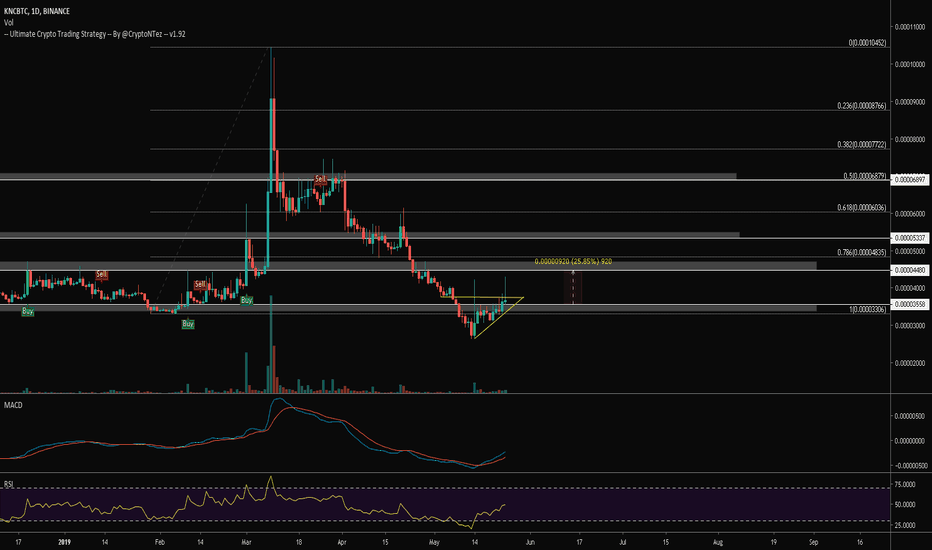Click the Jun label on time axis
This screenshot has height=550, width=932.
530,542
